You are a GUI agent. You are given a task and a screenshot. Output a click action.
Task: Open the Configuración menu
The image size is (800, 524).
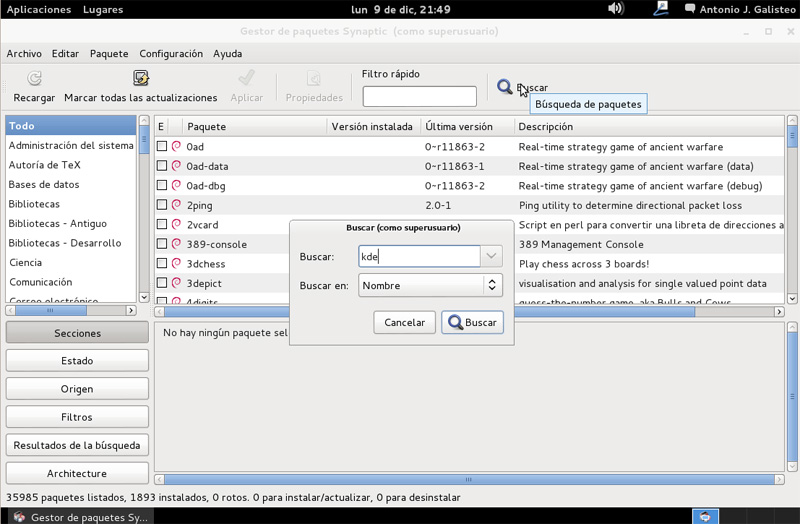[171, 54]
